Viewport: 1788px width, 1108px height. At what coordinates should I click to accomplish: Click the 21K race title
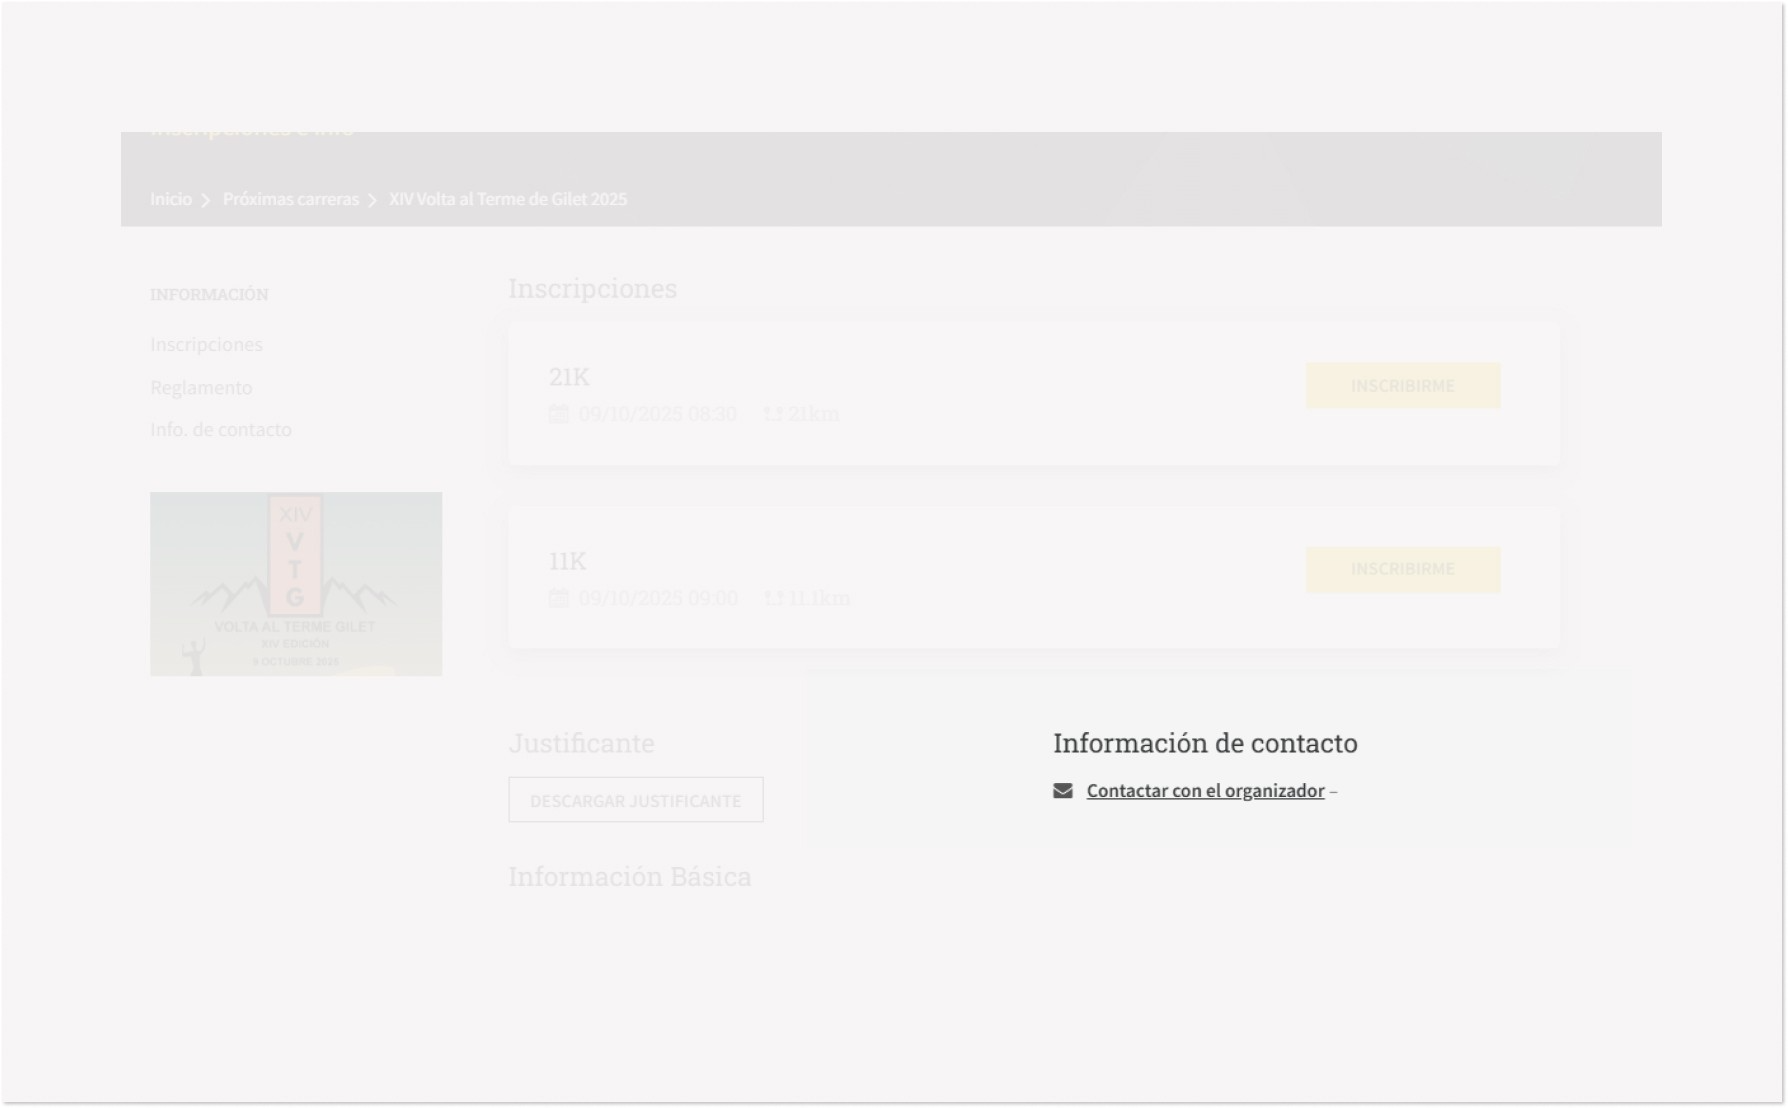pos(569,377)
